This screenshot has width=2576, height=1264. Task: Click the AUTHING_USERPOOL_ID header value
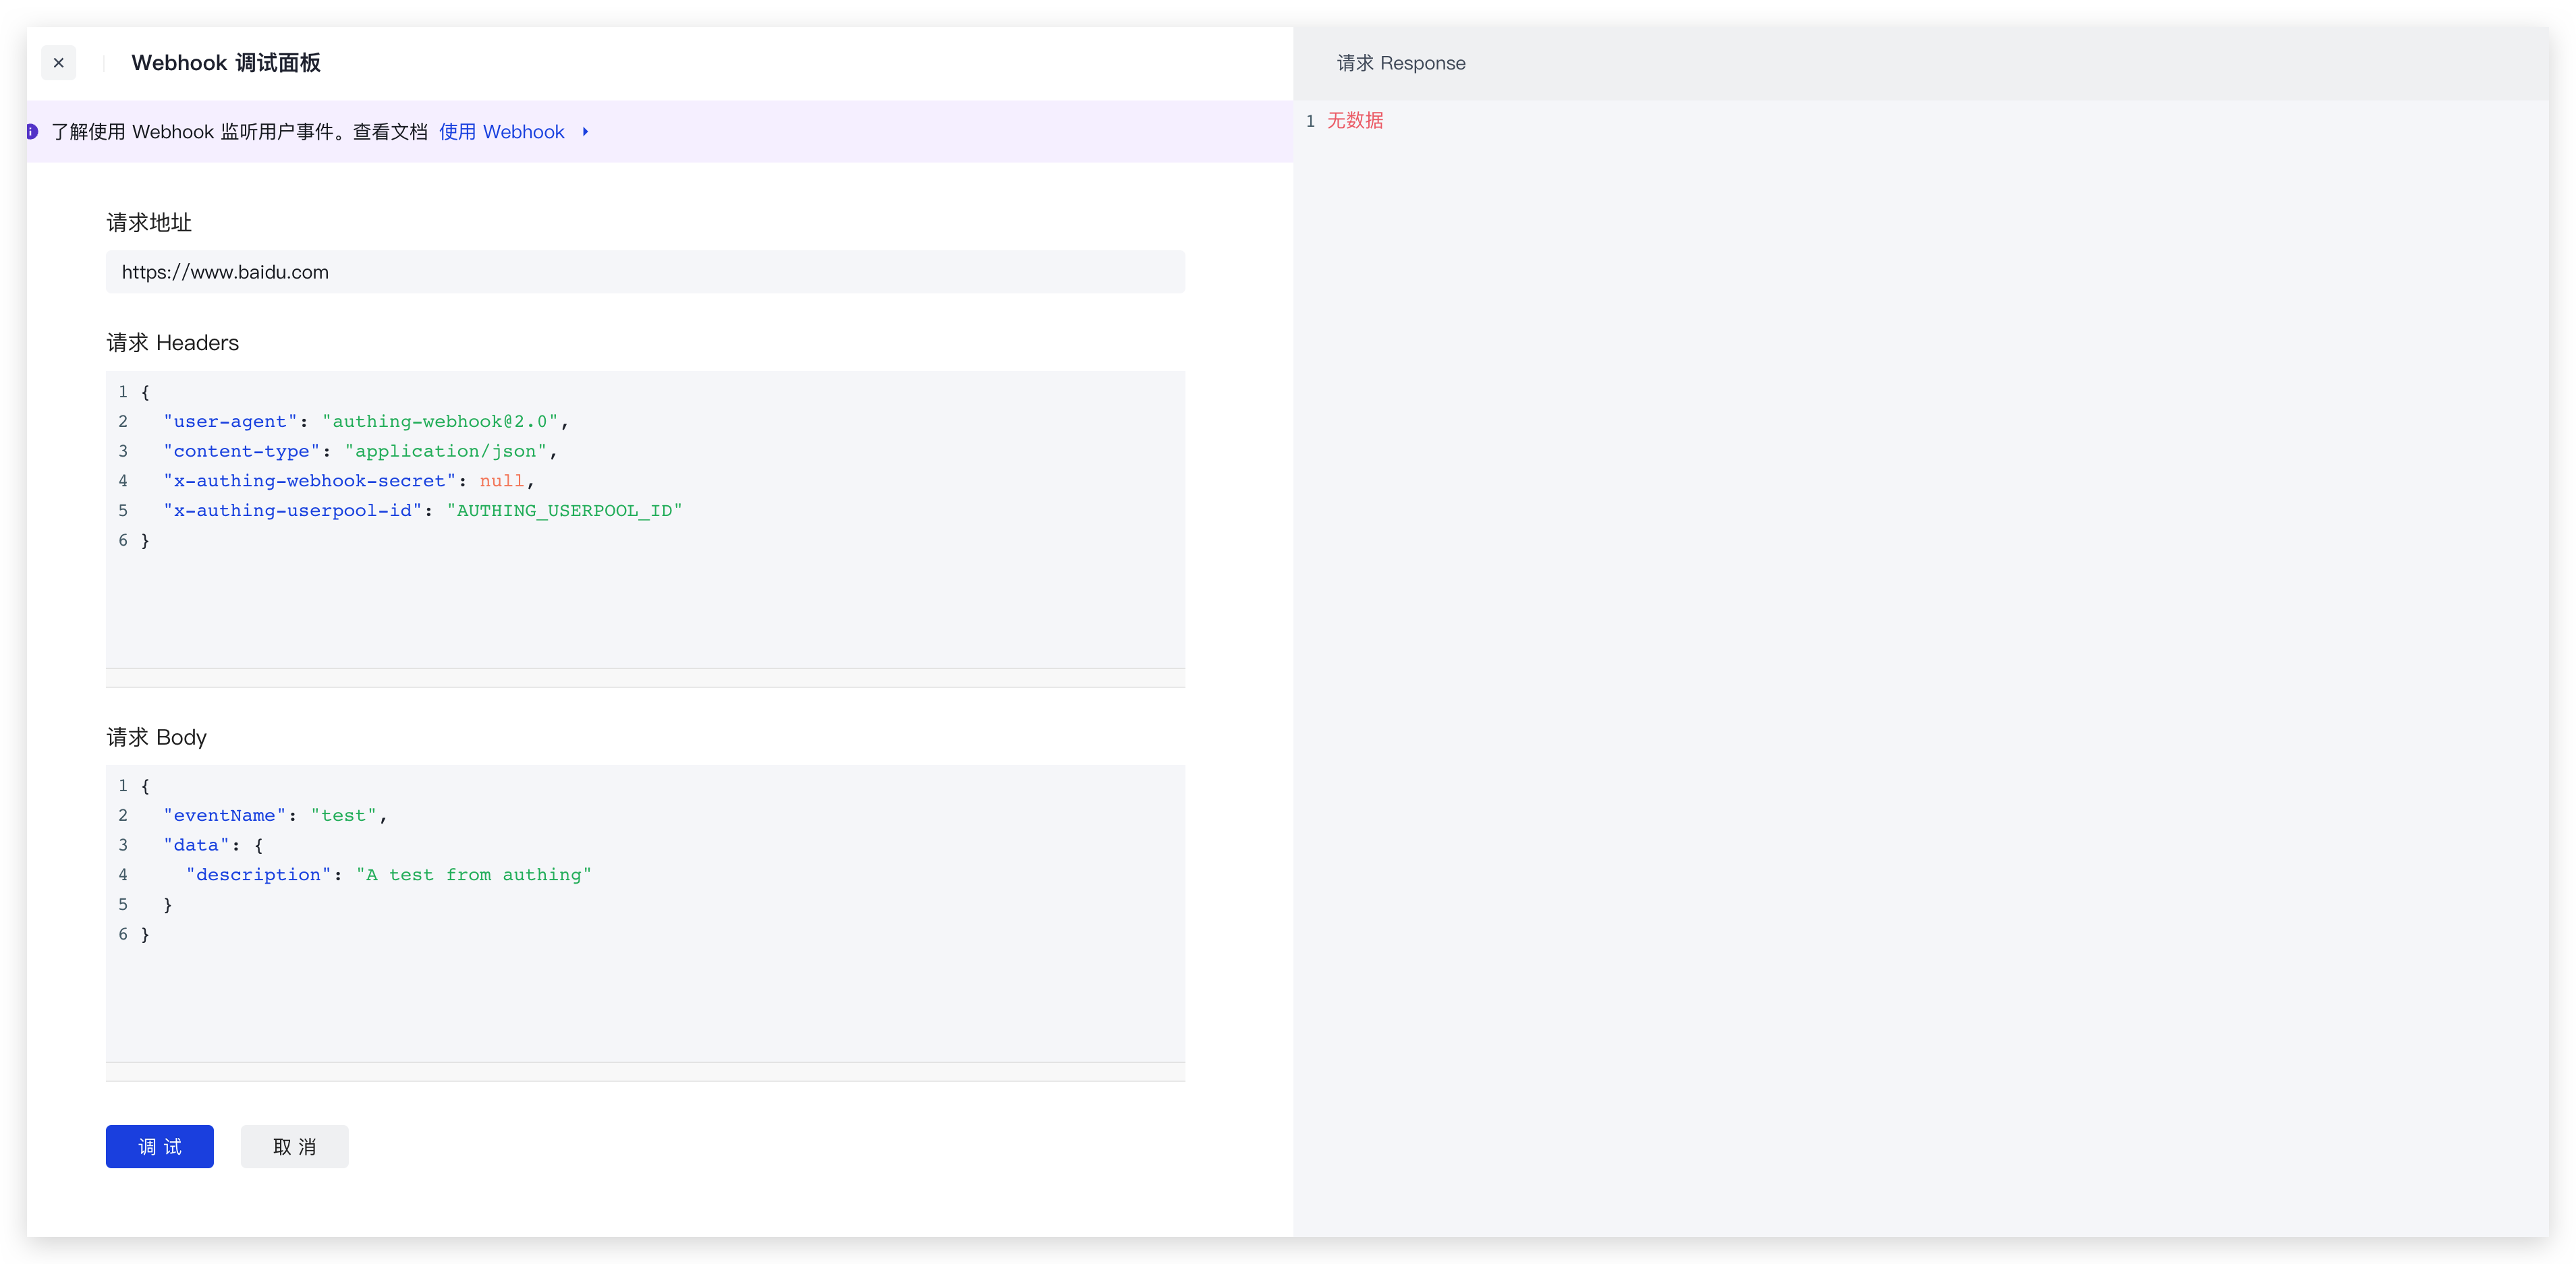(x=566, y=510)
